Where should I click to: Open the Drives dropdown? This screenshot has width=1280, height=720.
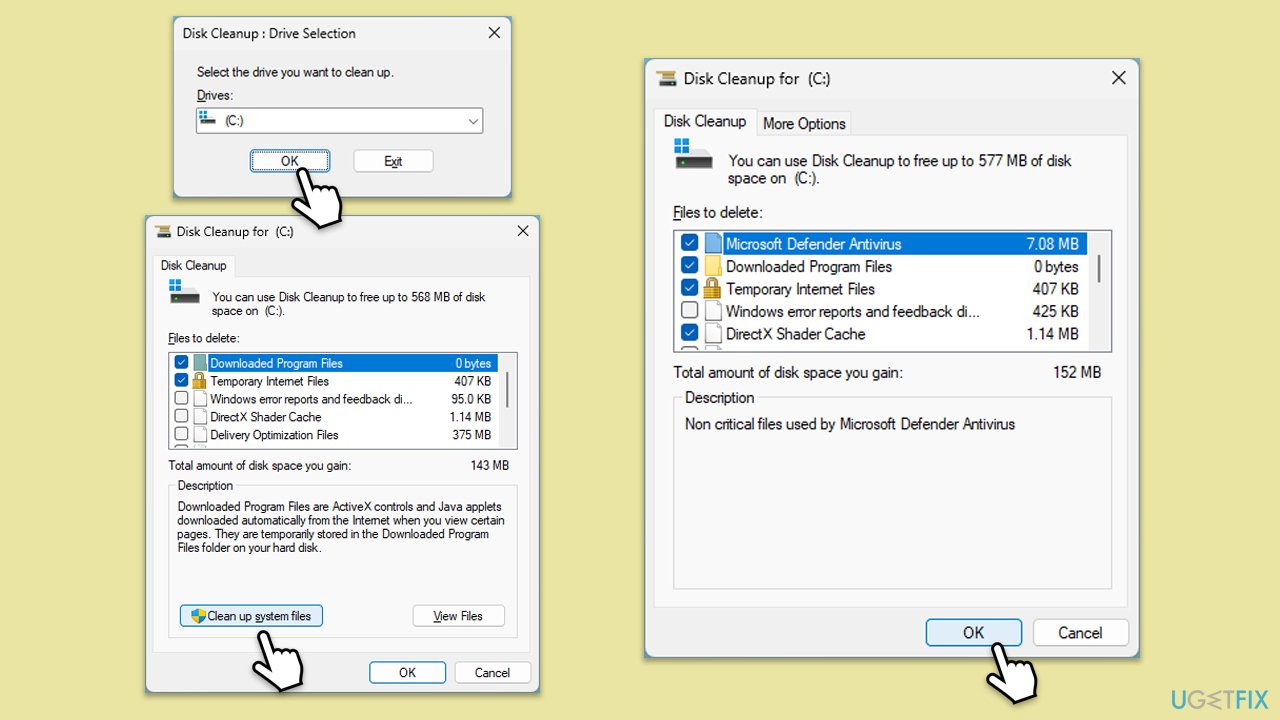pyautogui.click(x=473, y=120)
